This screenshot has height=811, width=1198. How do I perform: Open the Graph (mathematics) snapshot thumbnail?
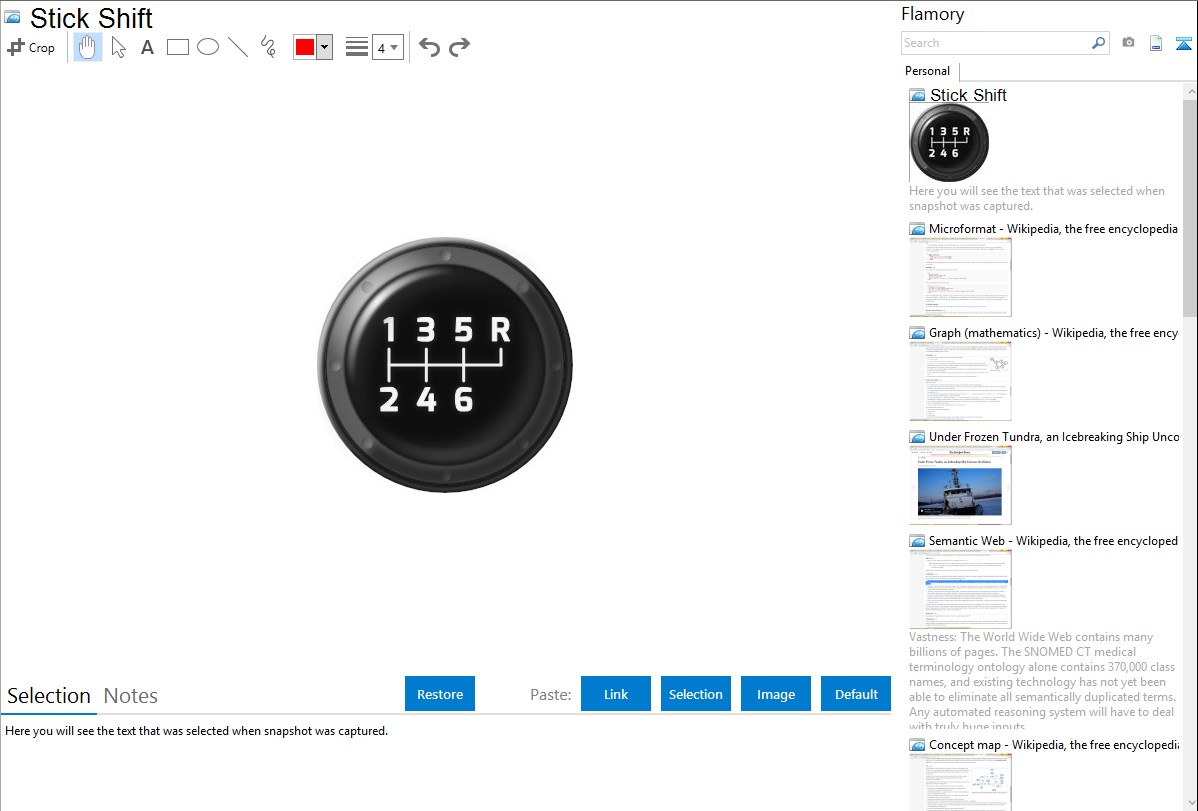click(x=960, y=381)
